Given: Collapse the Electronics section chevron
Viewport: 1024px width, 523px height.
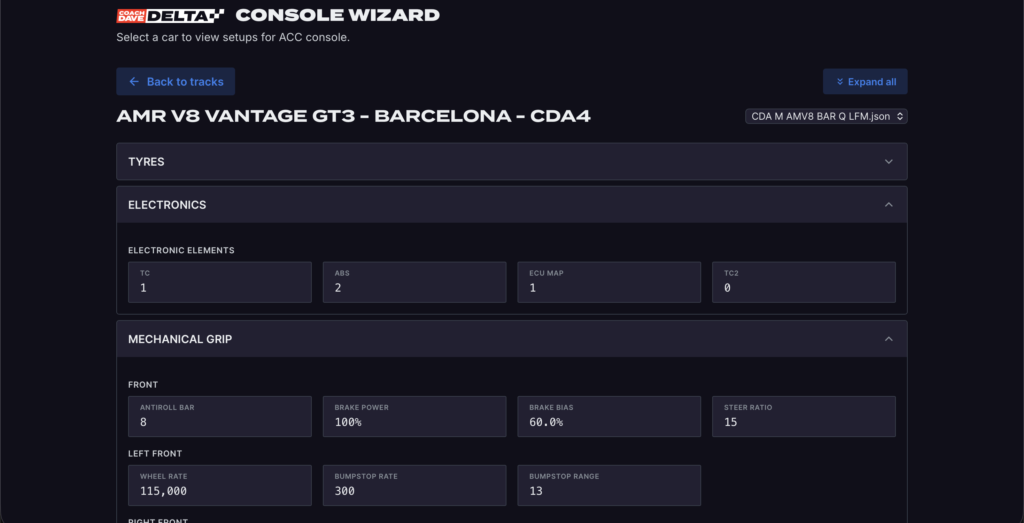Looking at the screenshot, I should (889, 205).
